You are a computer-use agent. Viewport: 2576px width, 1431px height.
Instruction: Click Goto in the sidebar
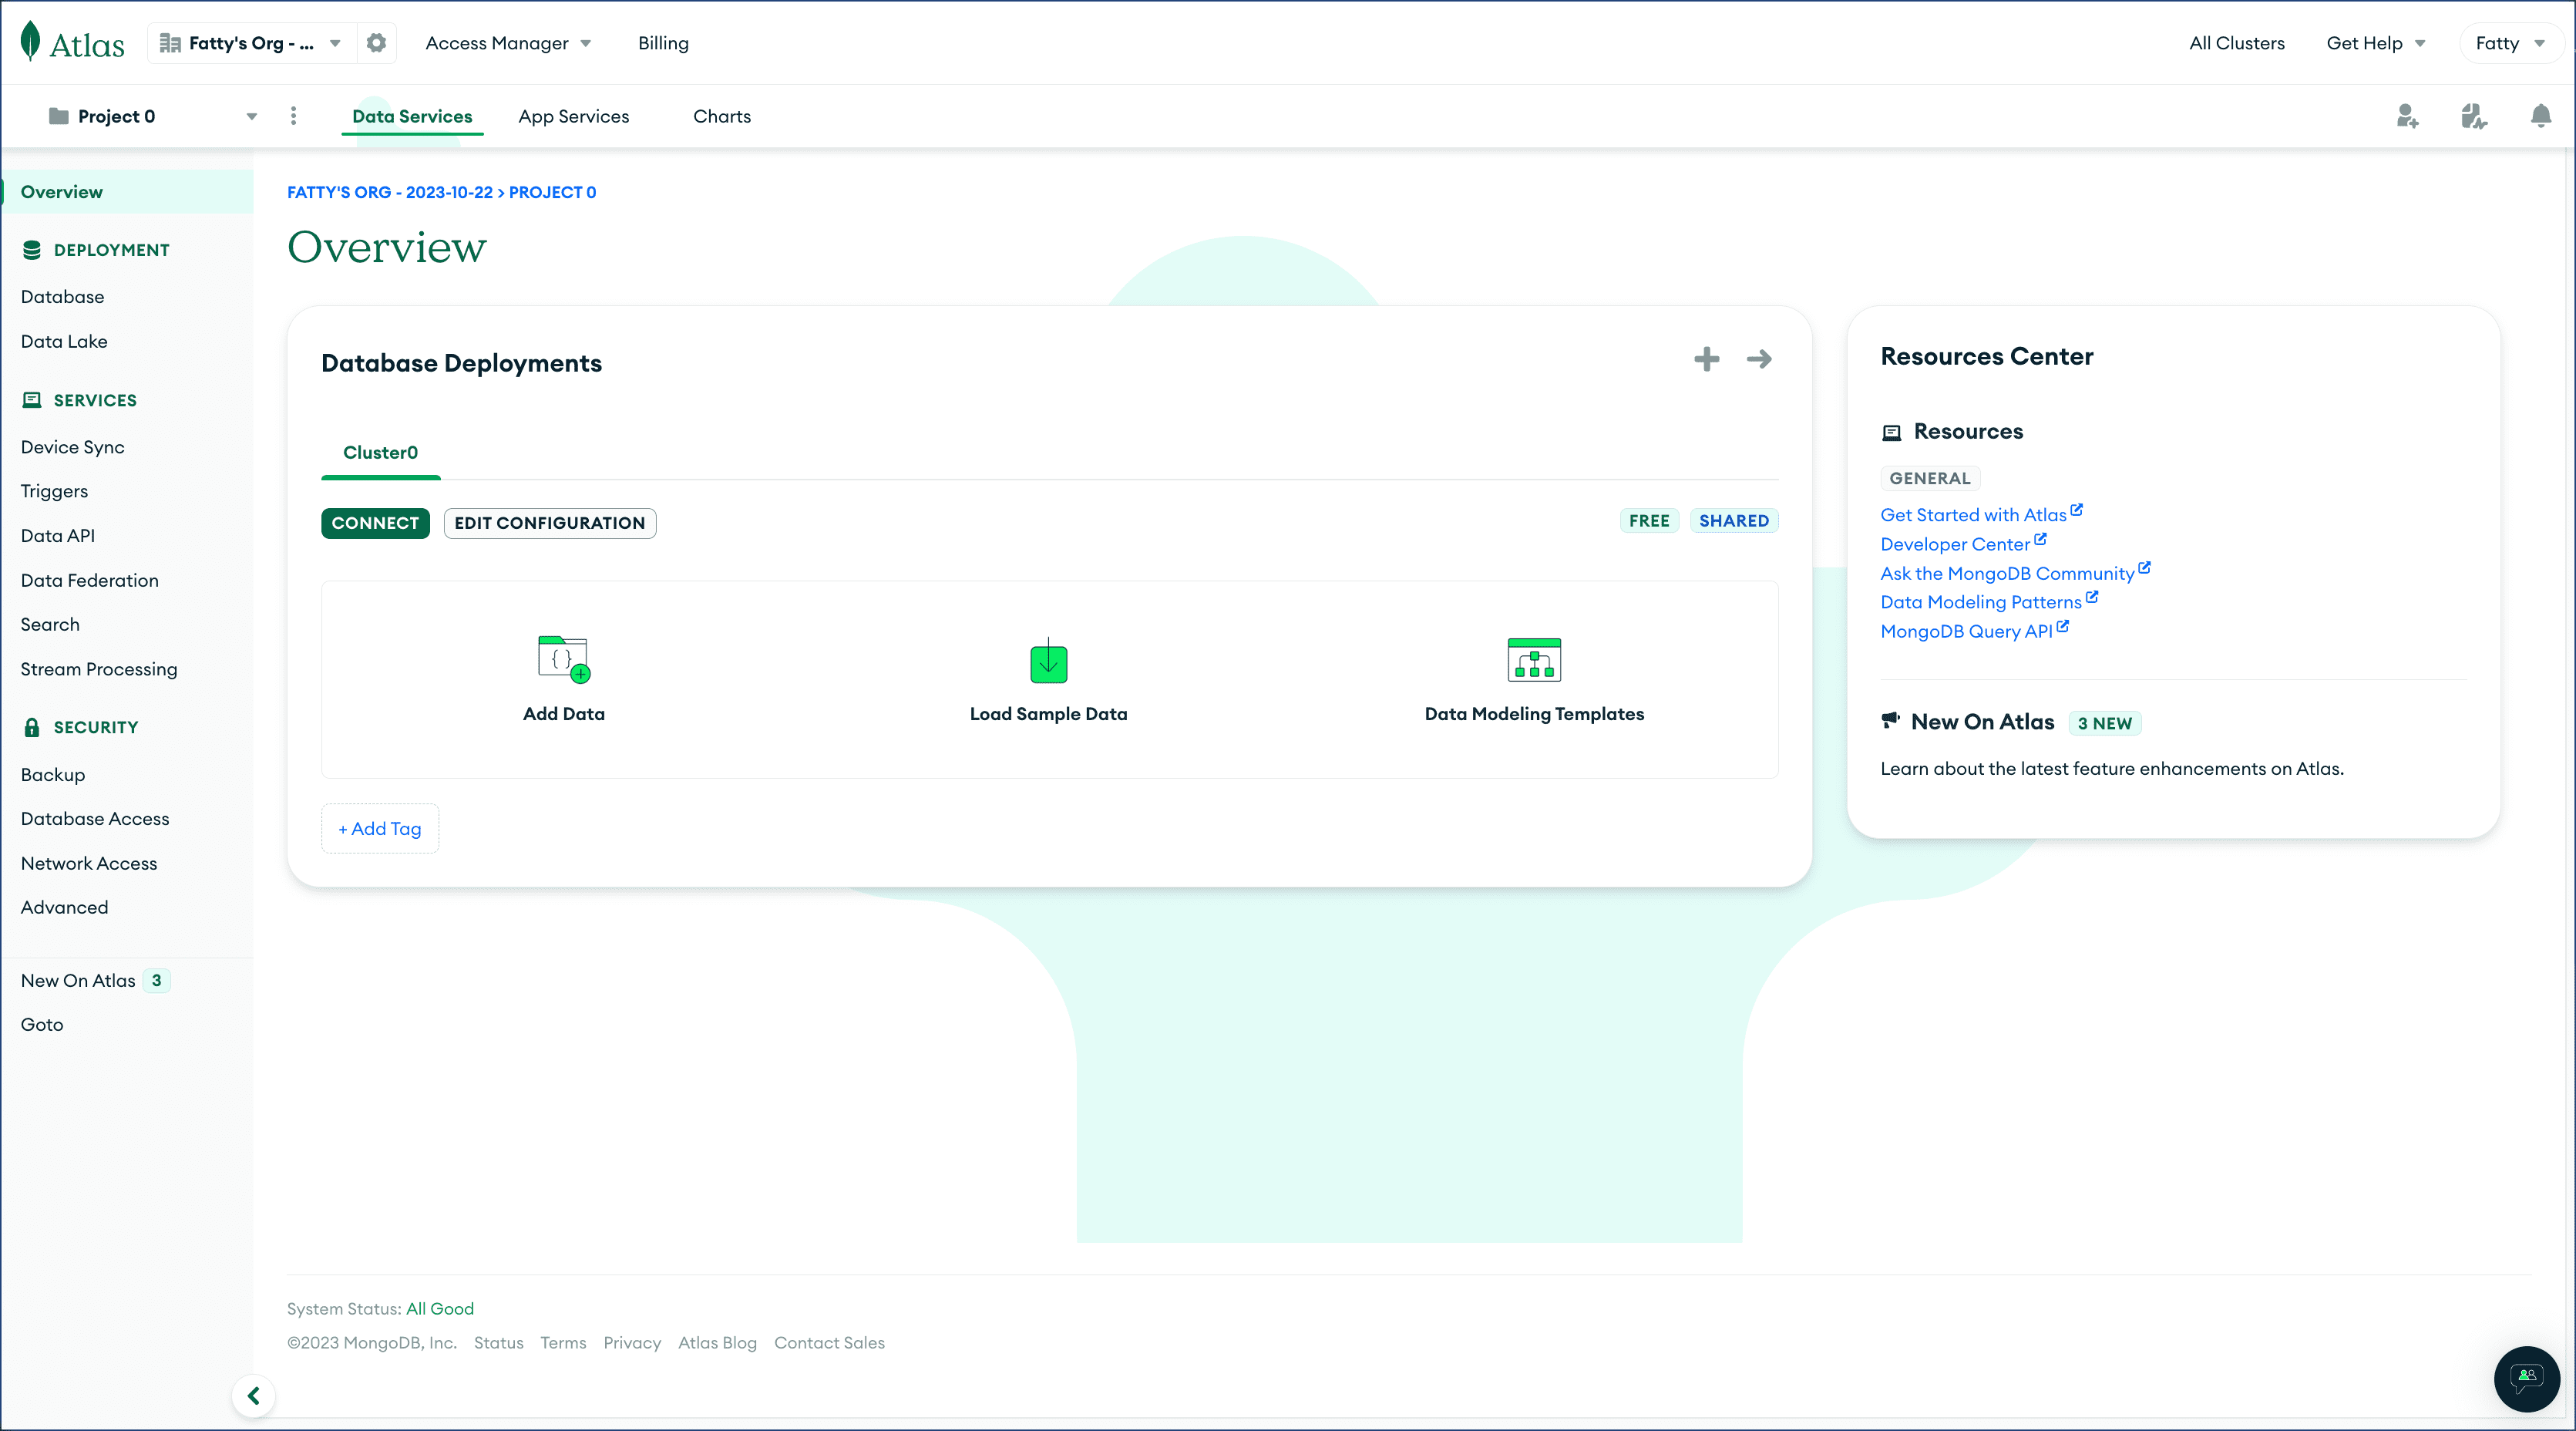tap(42, 1025)
